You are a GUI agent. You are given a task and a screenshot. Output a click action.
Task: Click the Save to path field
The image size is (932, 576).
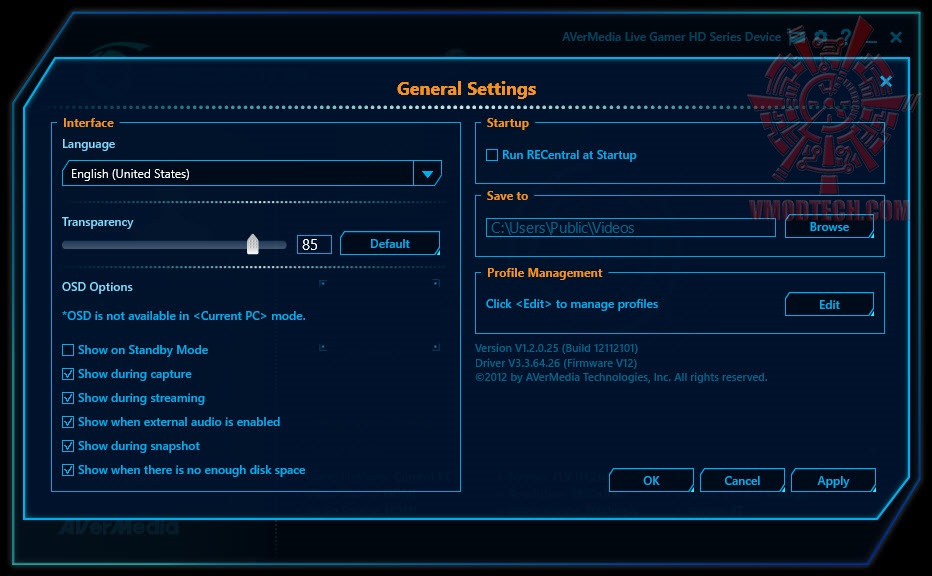[x=631, y=228]
